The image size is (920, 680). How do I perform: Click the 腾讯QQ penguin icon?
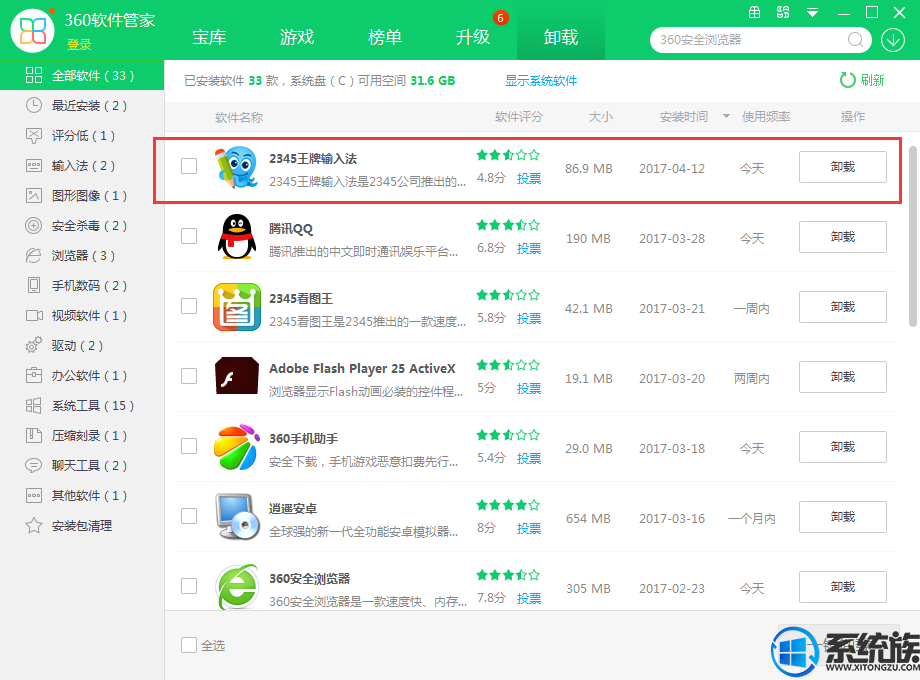(x=236, y=237)
